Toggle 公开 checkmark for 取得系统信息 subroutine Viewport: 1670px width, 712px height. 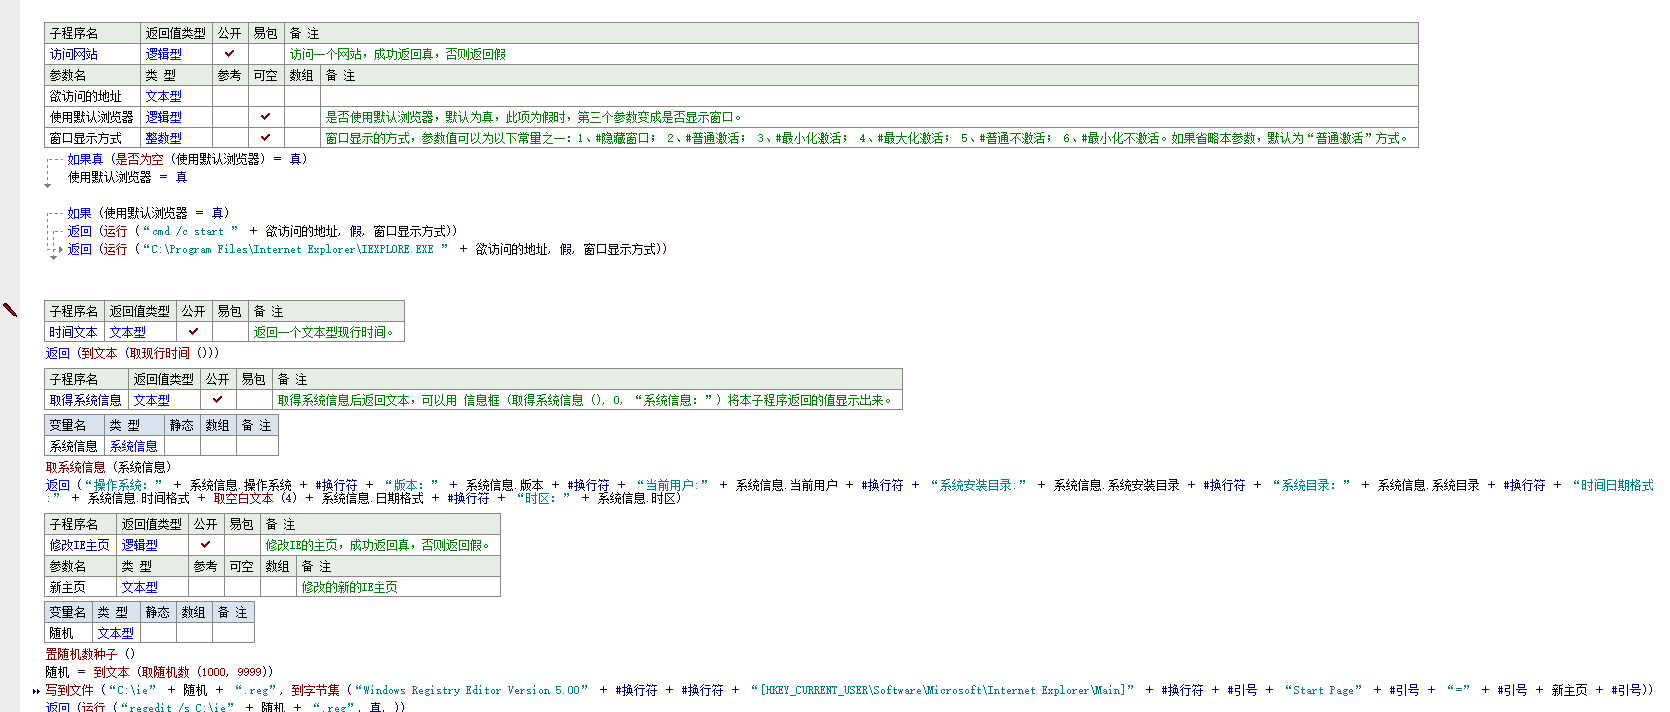[218, 400]
